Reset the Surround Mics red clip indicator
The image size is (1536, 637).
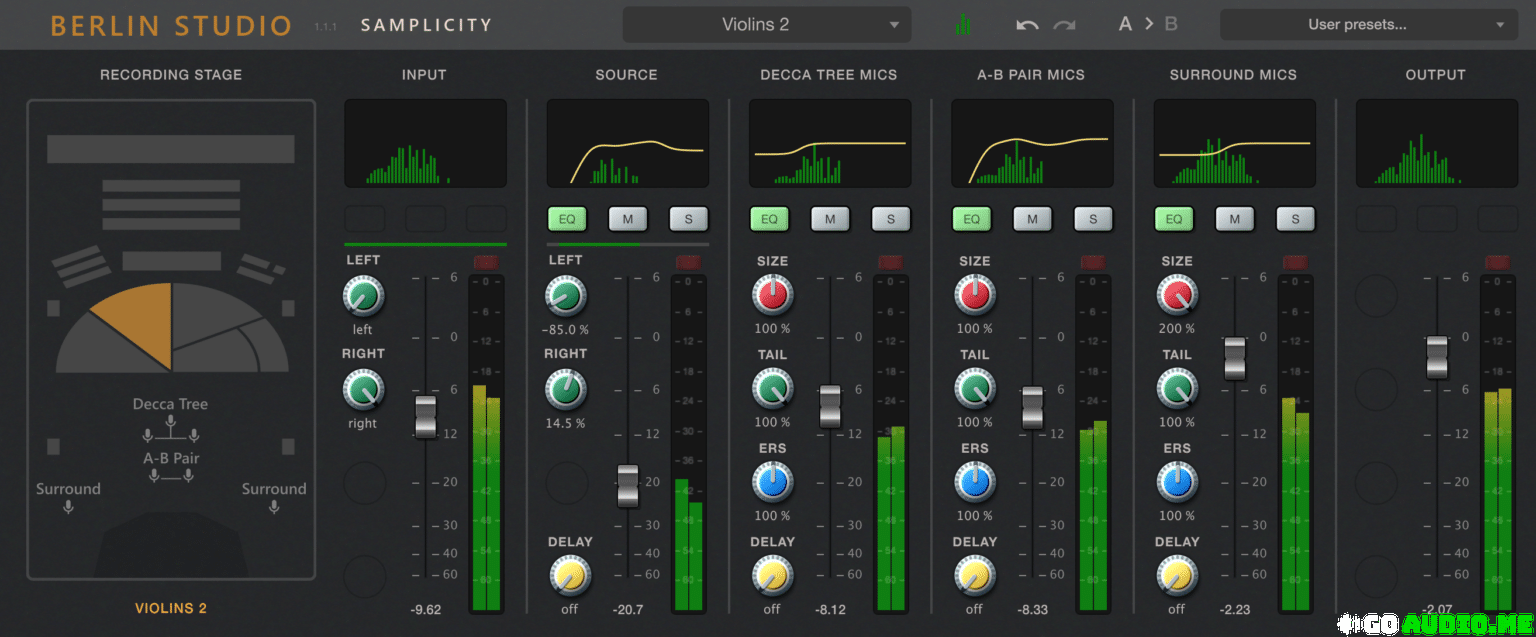1295,262
